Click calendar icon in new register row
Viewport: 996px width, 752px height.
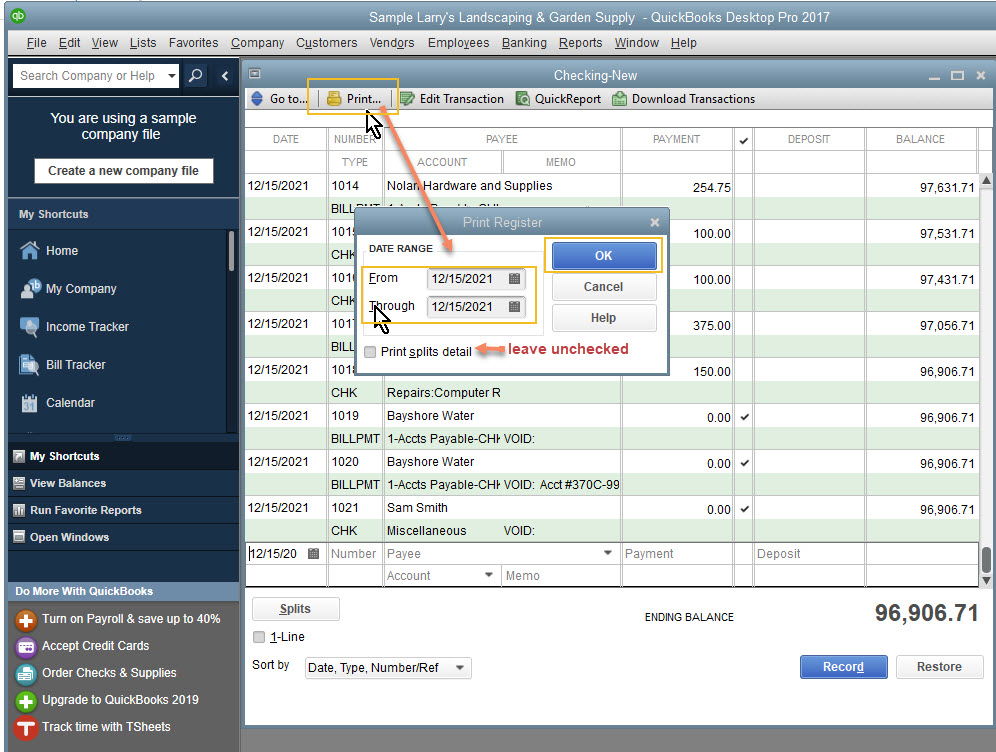pos(313,553)
